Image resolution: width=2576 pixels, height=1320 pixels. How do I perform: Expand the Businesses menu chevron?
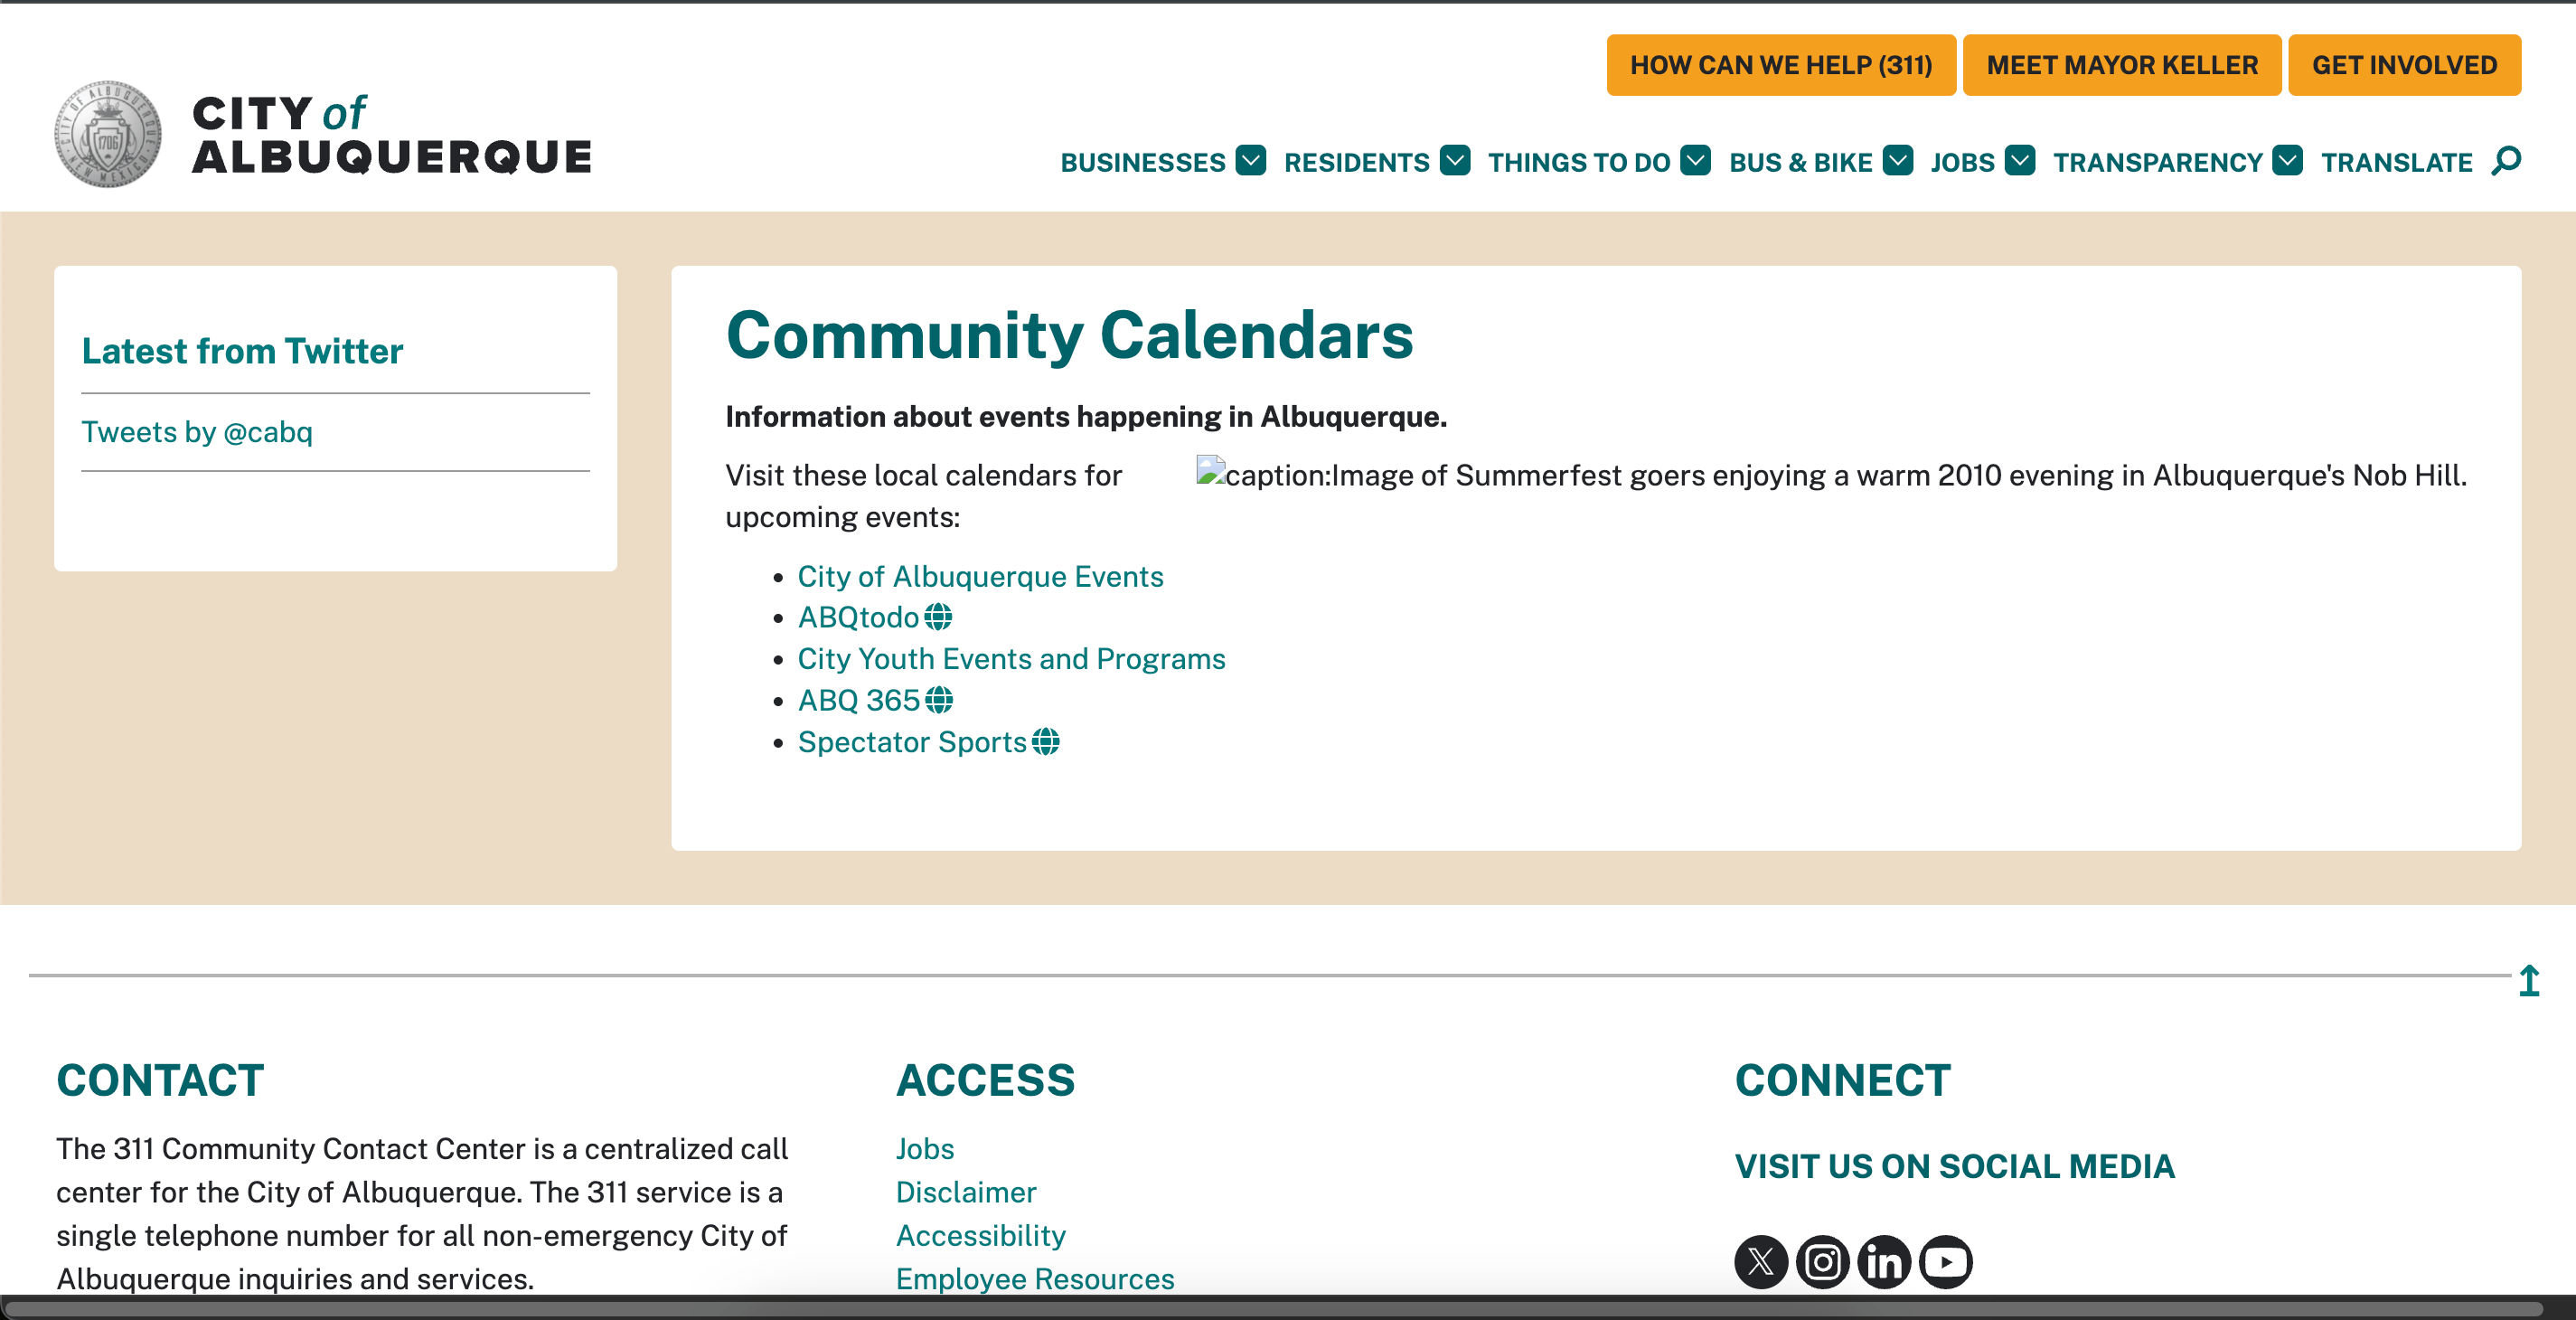1250,161
